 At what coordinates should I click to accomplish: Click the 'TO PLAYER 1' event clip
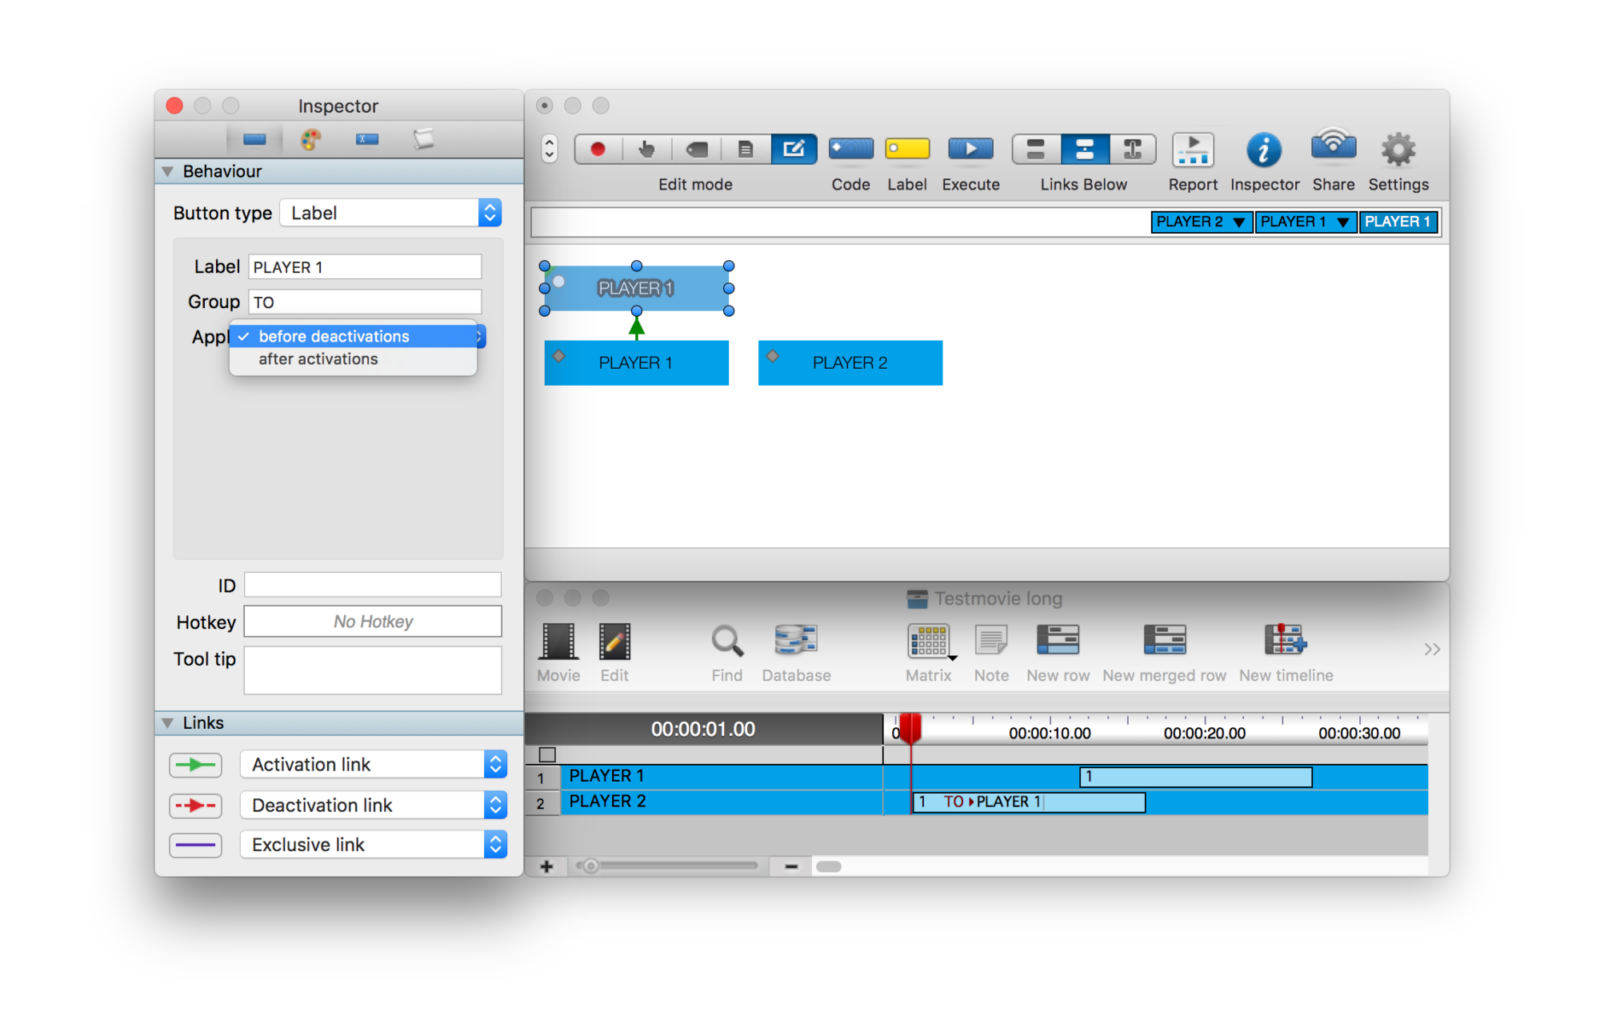click(1028, 802)
